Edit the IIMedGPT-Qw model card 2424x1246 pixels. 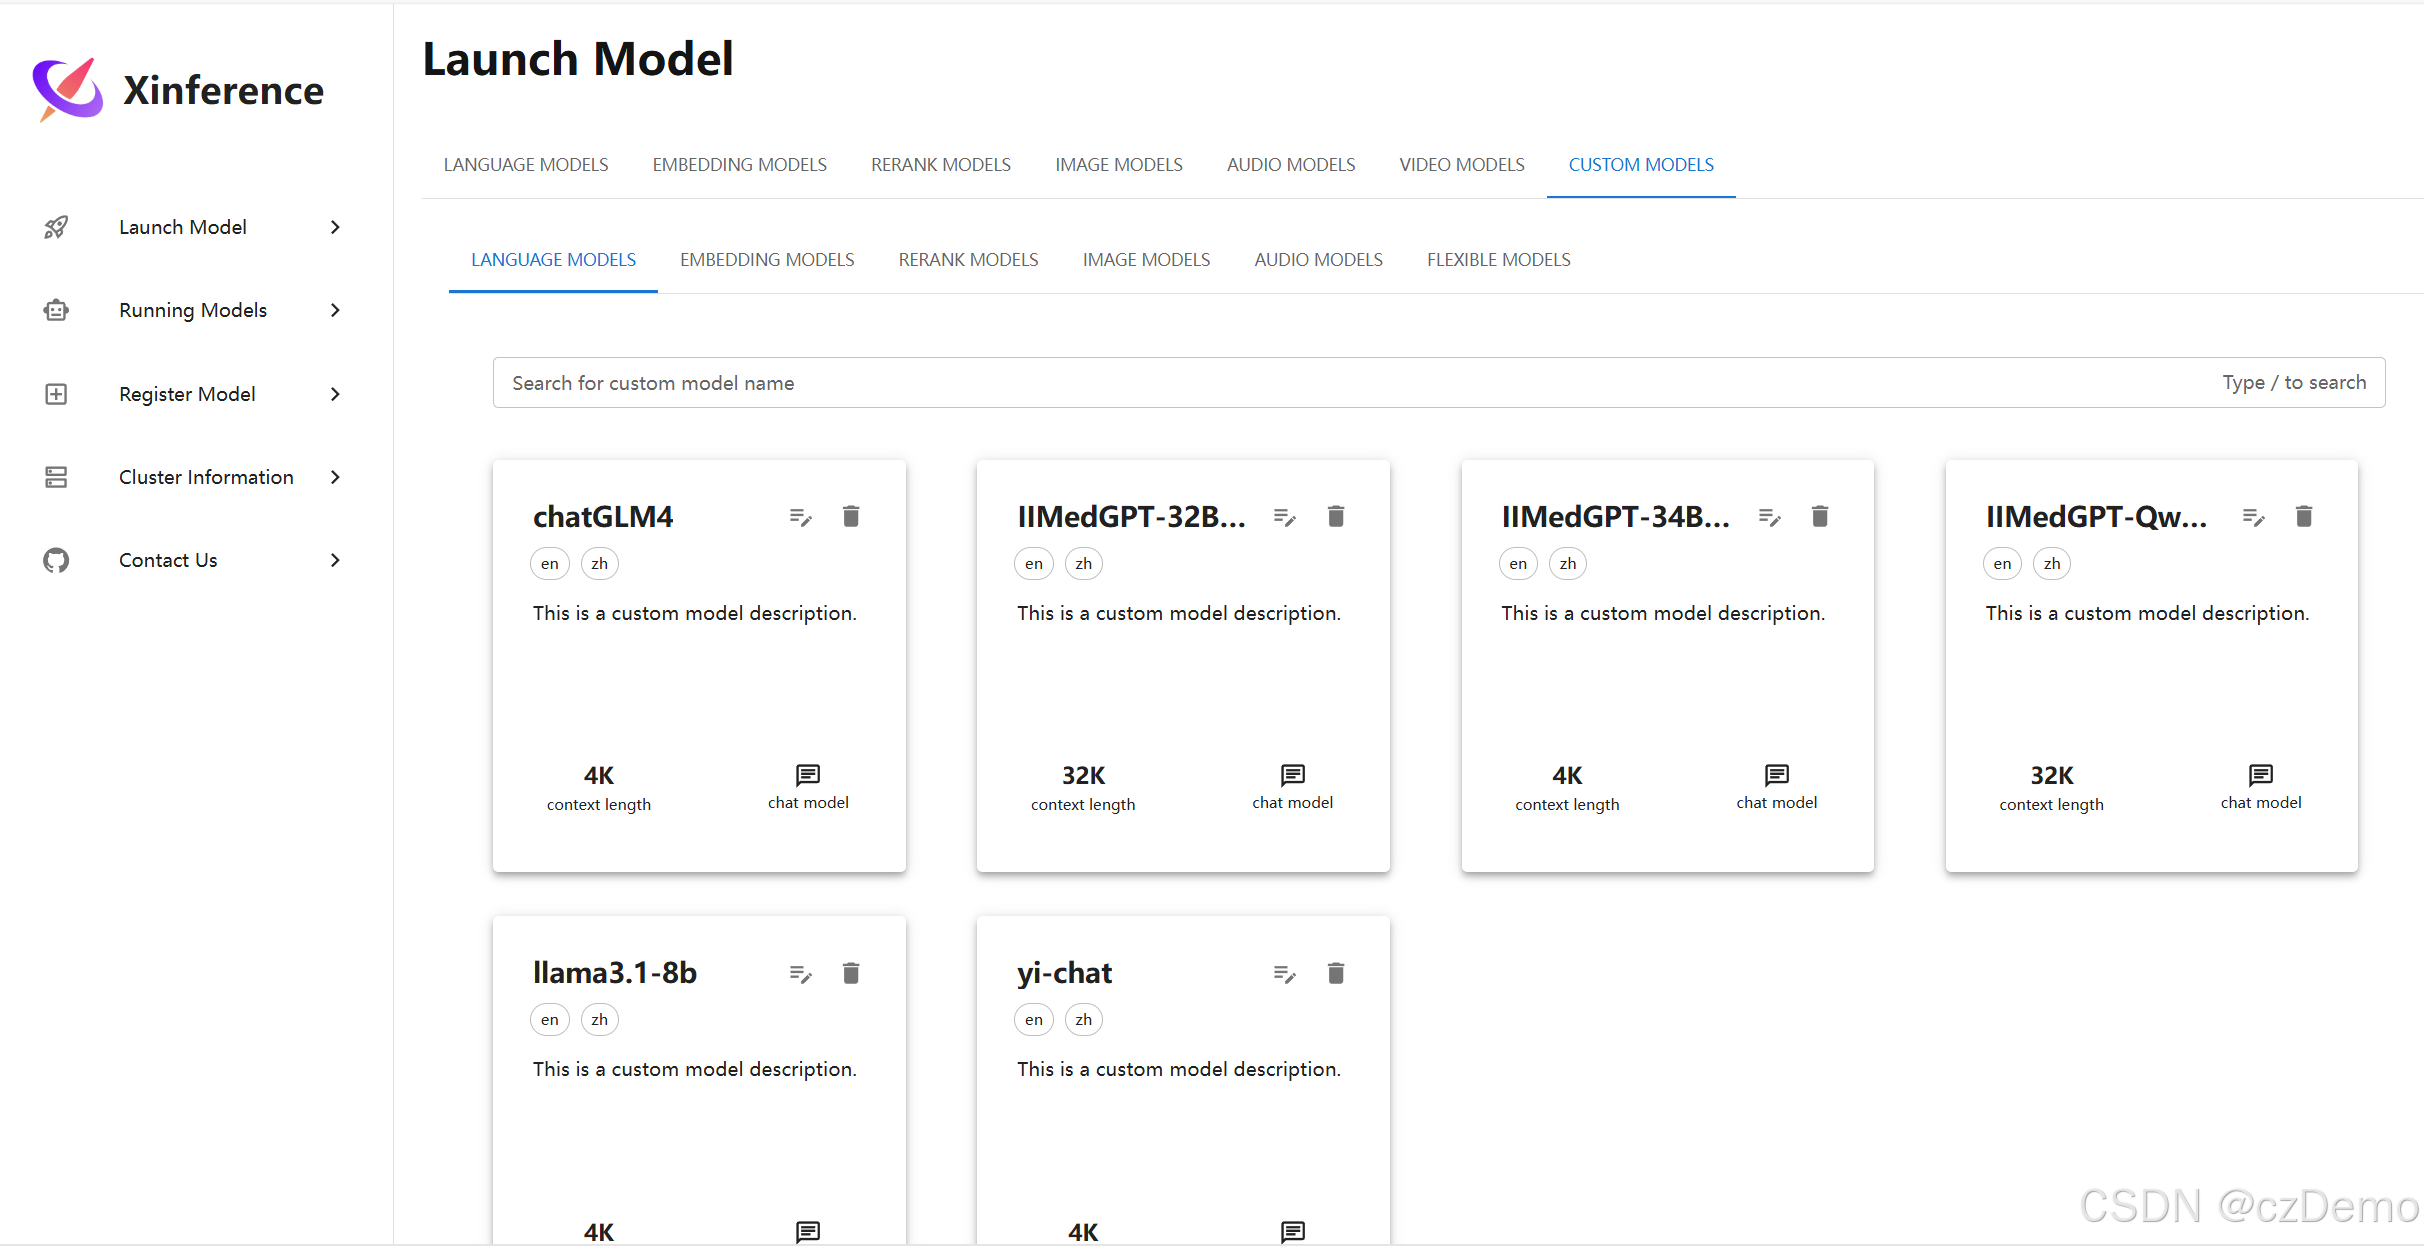click(2254, 517)
